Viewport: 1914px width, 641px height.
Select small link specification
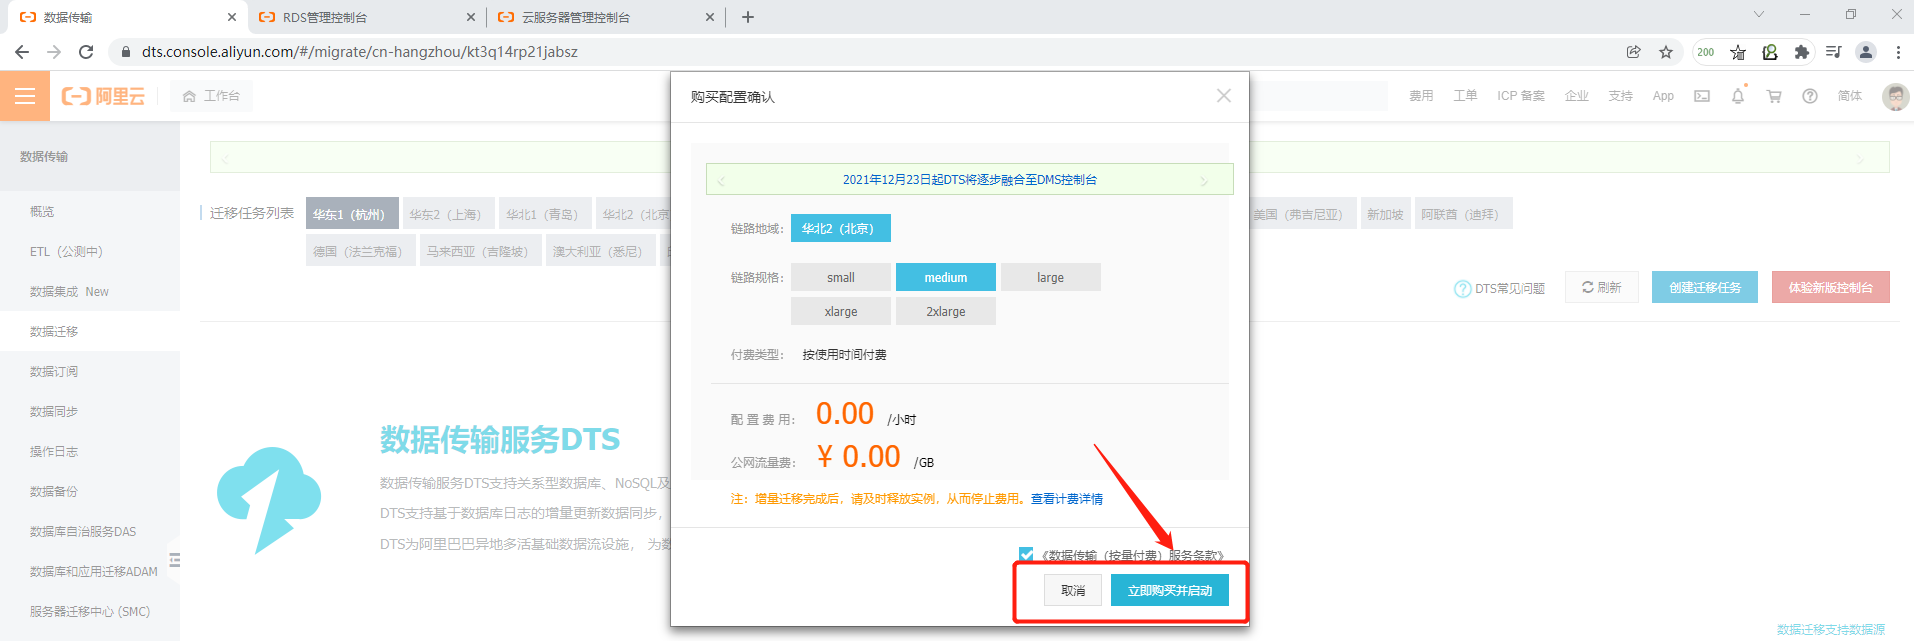pos(841,277)
